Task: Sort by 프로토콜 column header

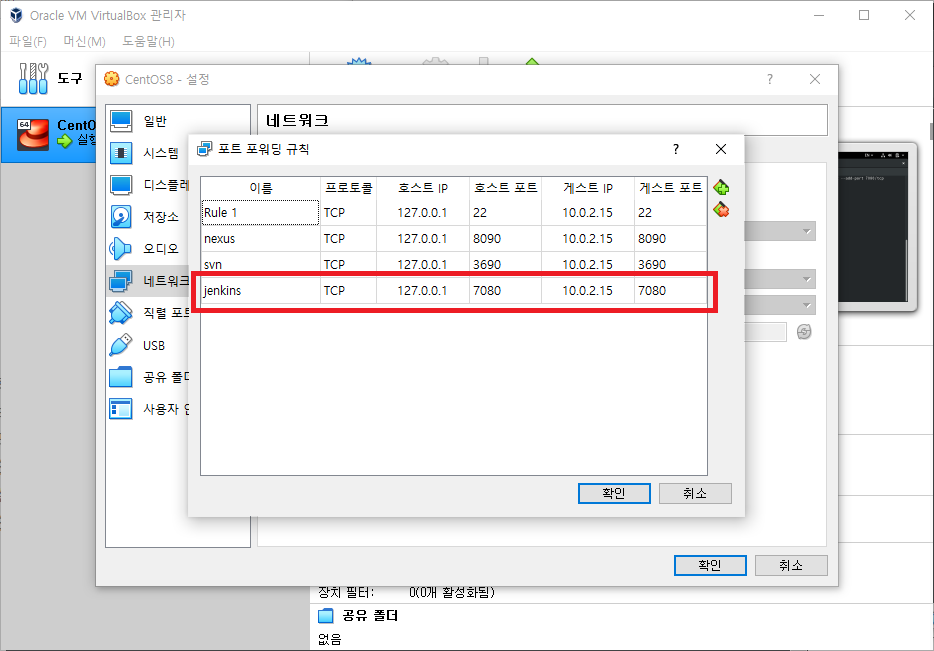Action: (348, 188)
